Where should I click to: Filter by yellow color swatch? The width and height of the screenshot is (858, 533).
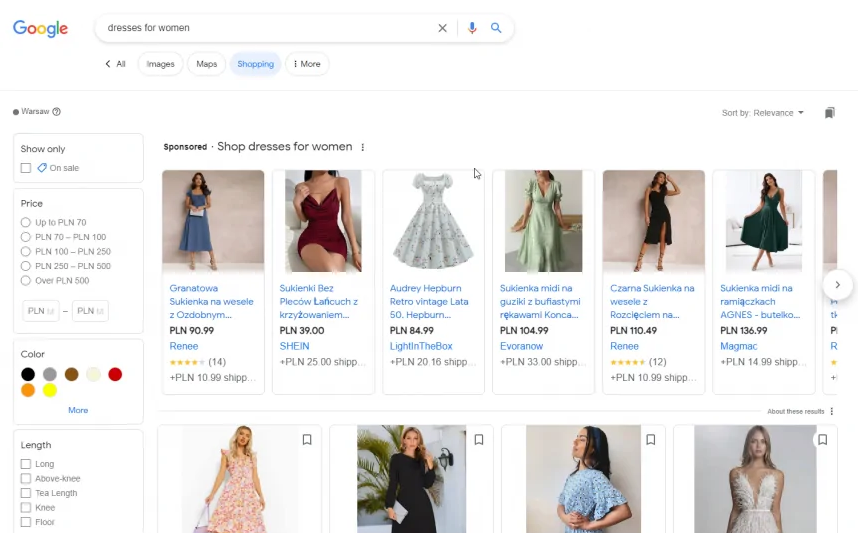tap(50, 390)
